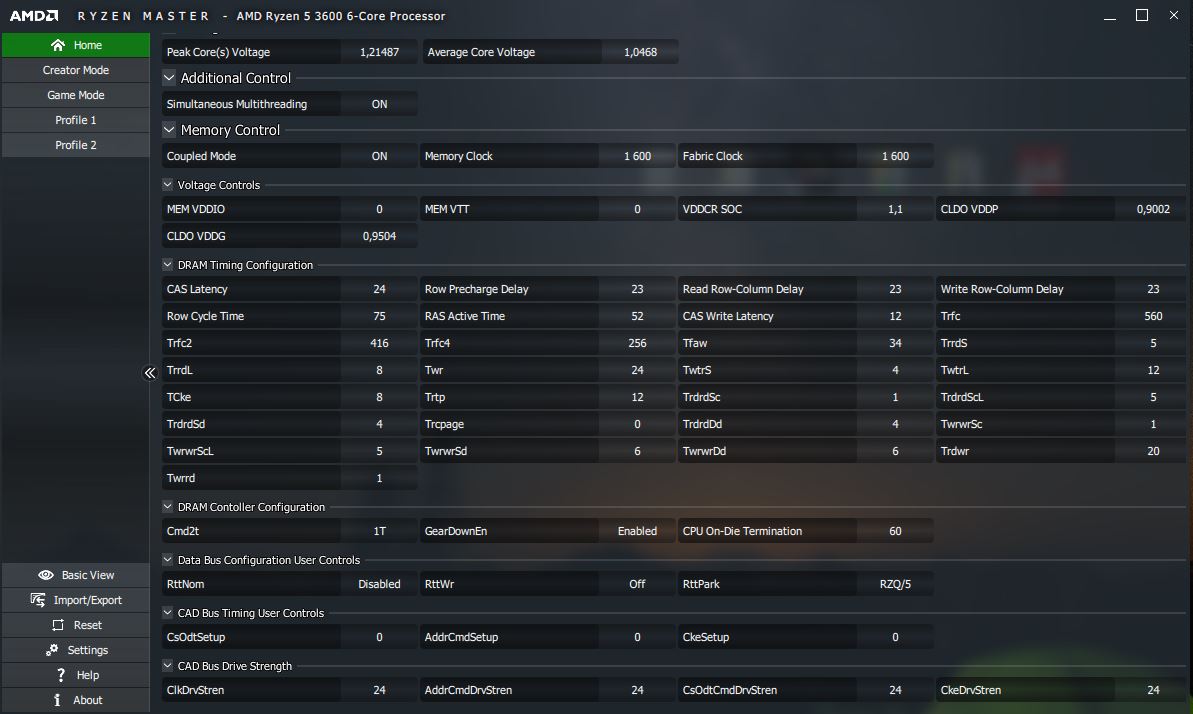Click the Trfc2 value 416
The image size is (1193, 714).
click(x=379, y=343)
